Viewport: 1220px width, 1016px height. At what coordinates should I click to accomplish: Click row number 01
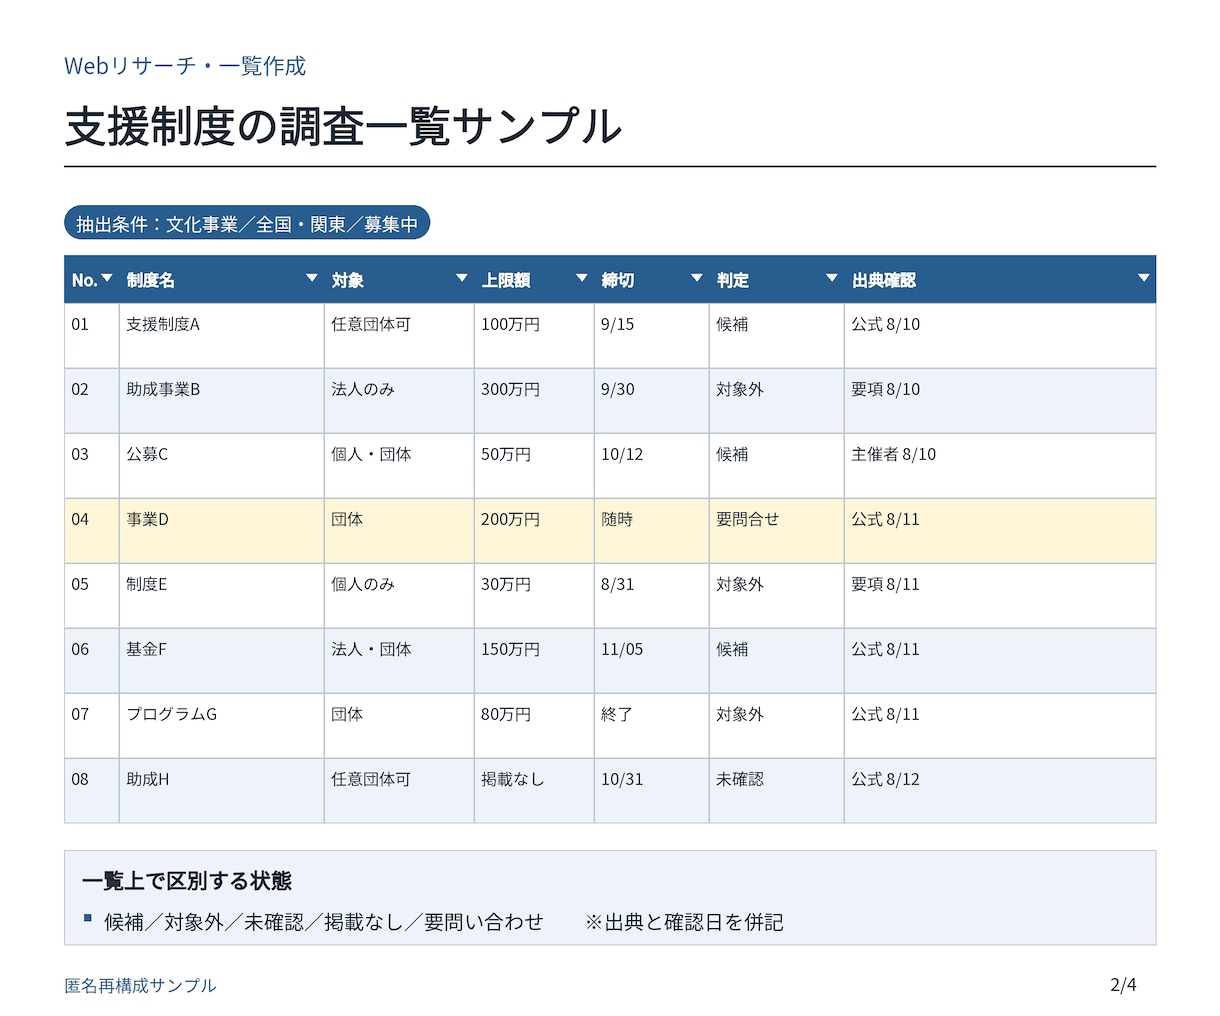pos(92,335)
